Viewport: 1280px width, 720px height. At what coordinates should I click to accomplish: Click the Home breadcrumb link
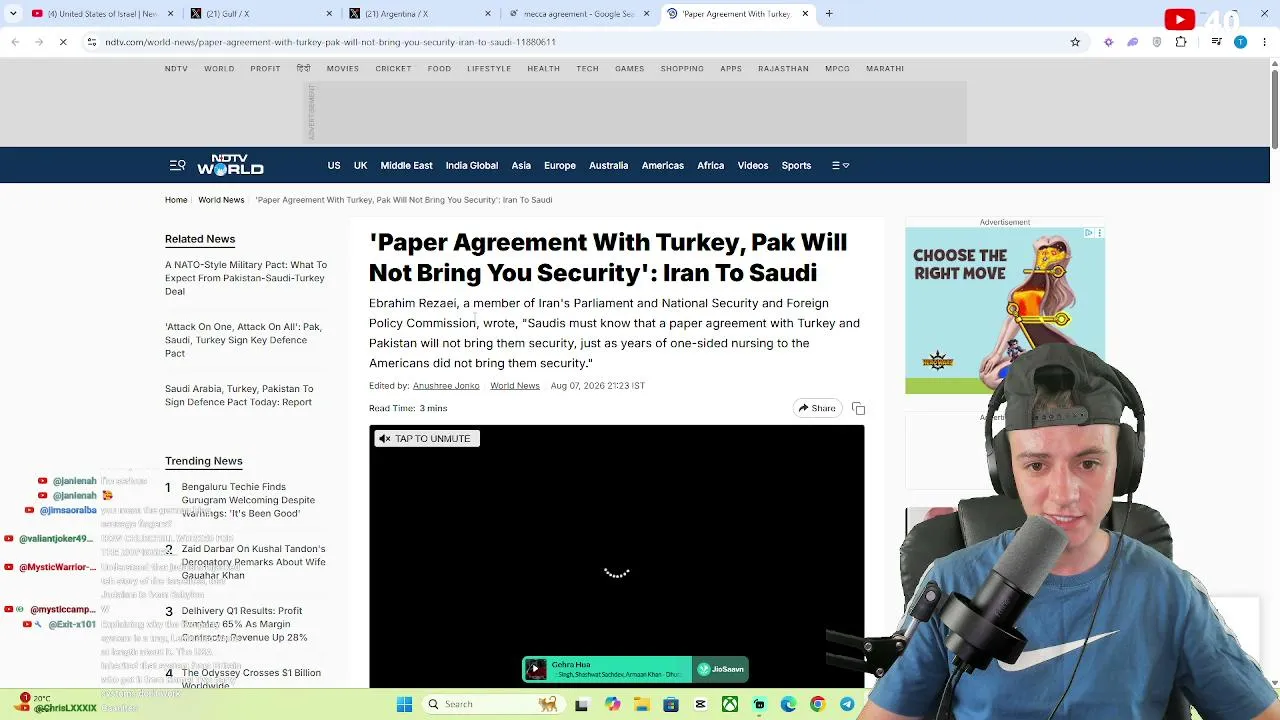(x=176, y=200)
